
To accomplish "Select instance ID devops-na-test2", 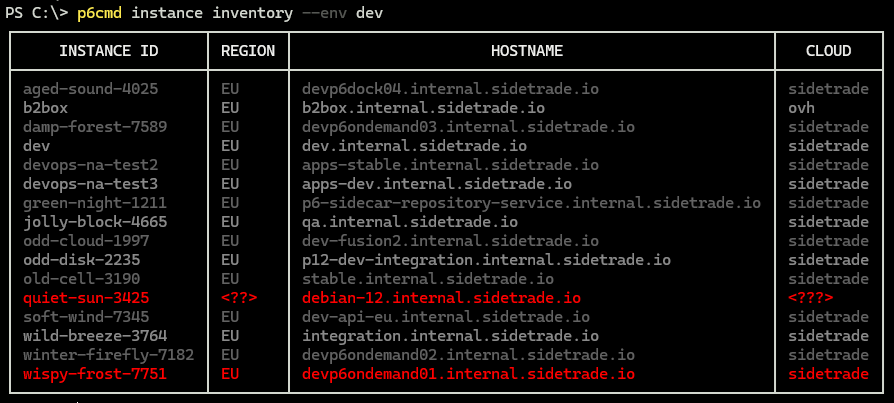I will [x=91, y=165].
